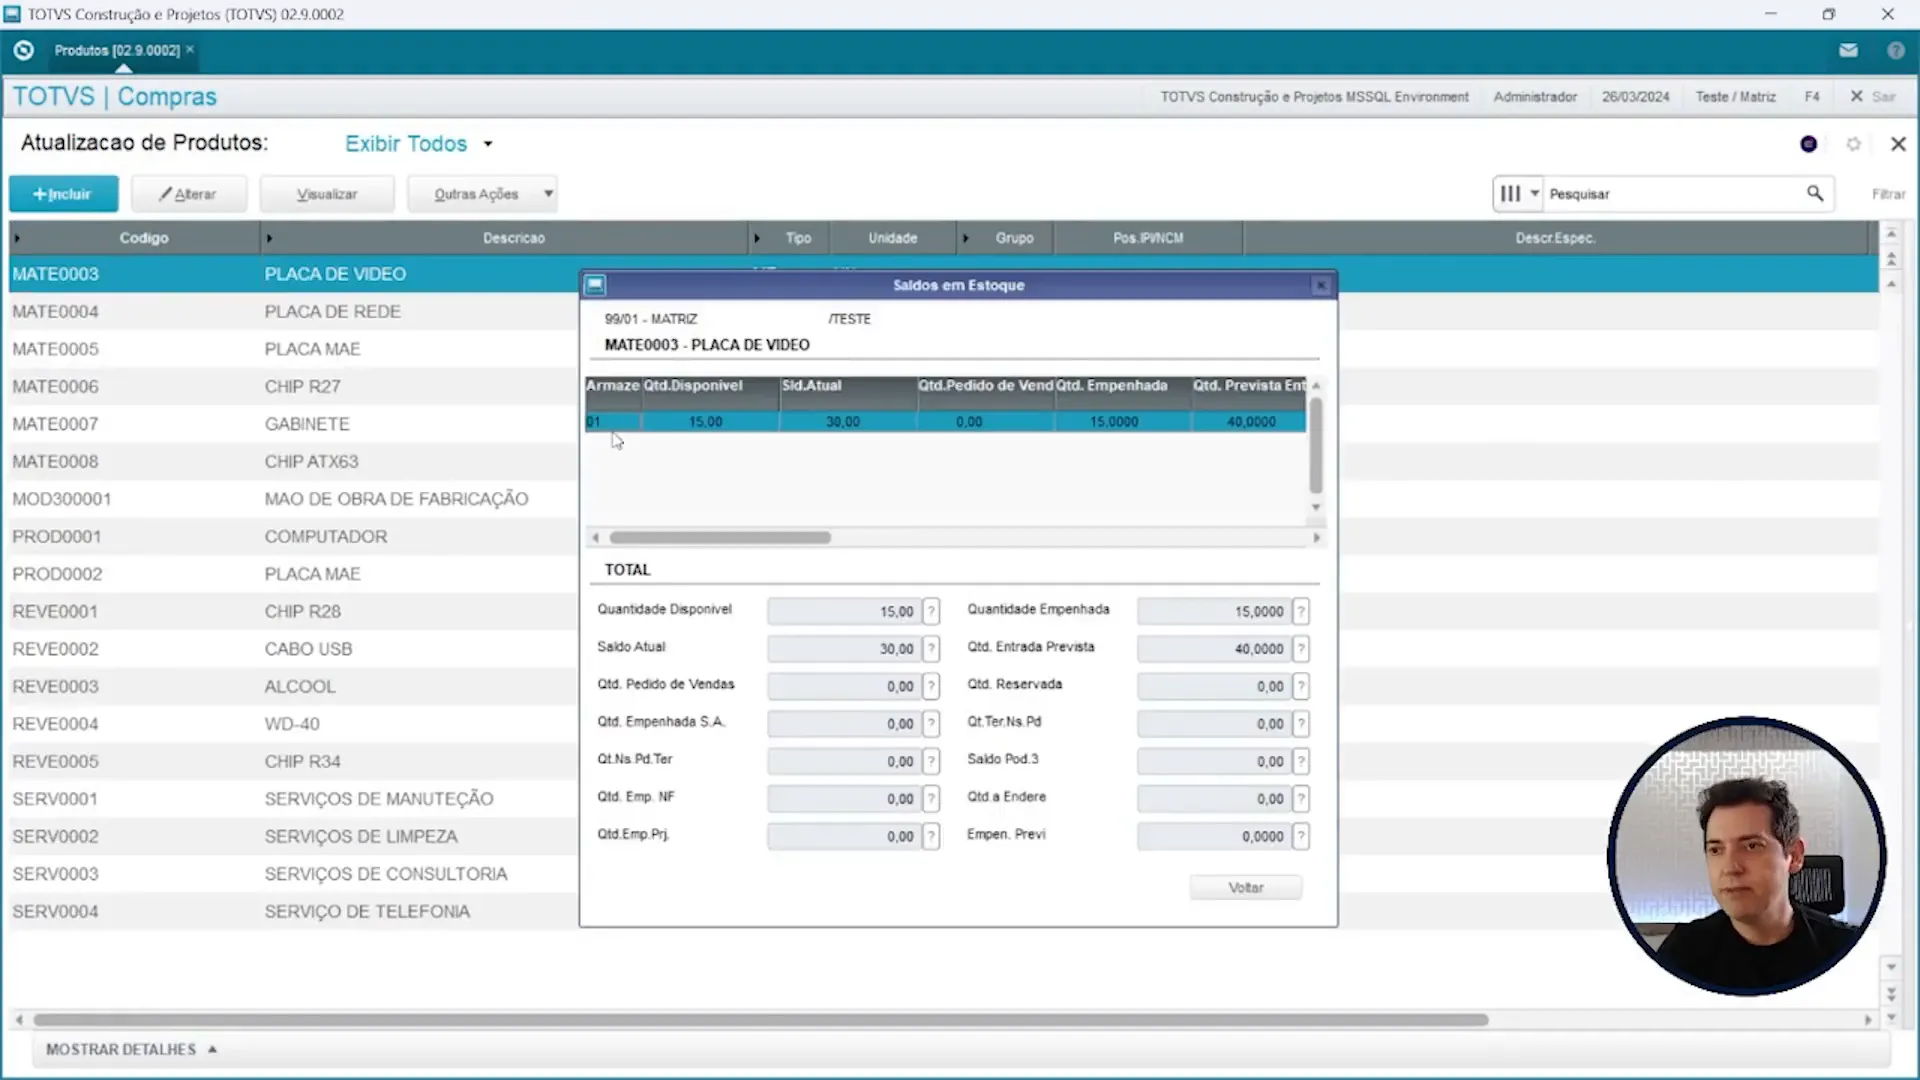Close the Saldos em Estoque dialog
Image resolution: width=1920 pixels, height=1080 pixels.
(1321, 284)
